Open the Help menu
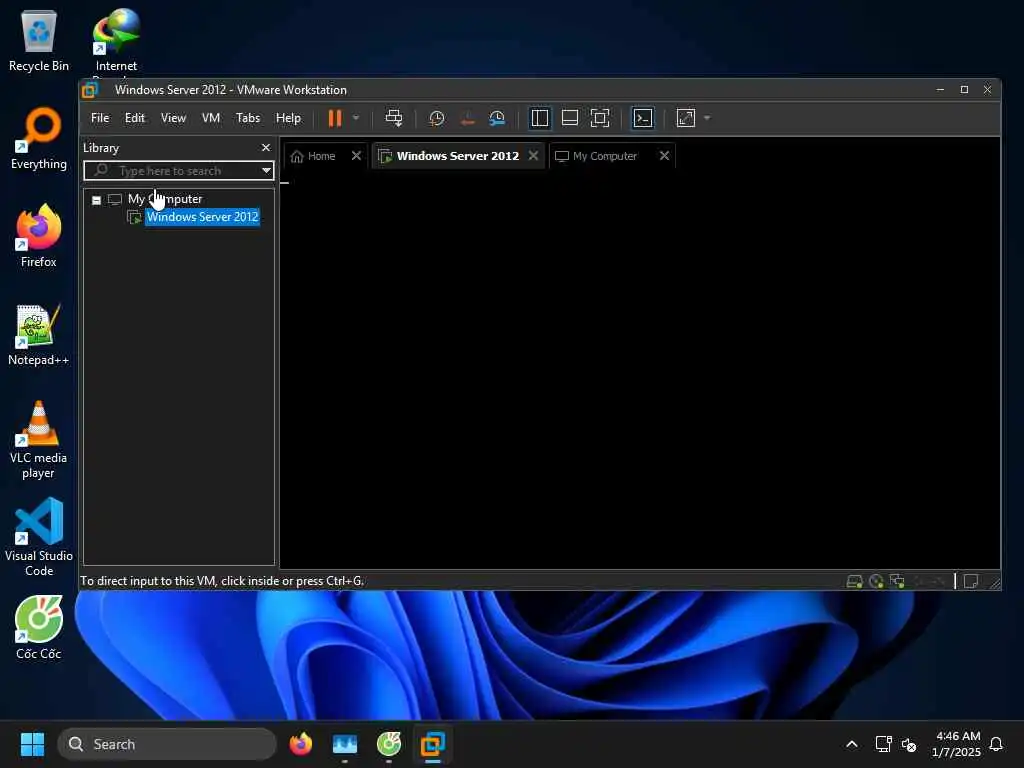The image size is (1024, 768). pyautogui.click(x=288, y=118)
